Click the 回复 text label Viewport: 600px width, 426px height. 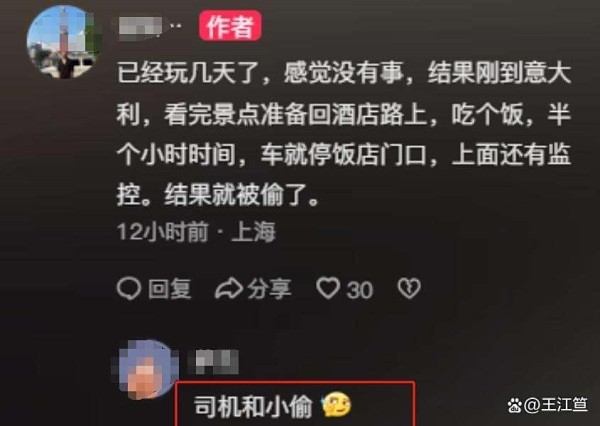tap(170, 289)
